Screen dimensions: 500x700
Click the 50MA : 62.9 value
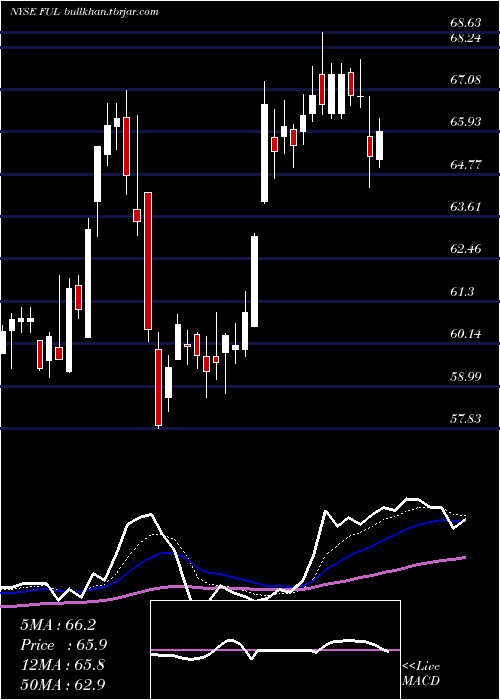click(62, 685)
